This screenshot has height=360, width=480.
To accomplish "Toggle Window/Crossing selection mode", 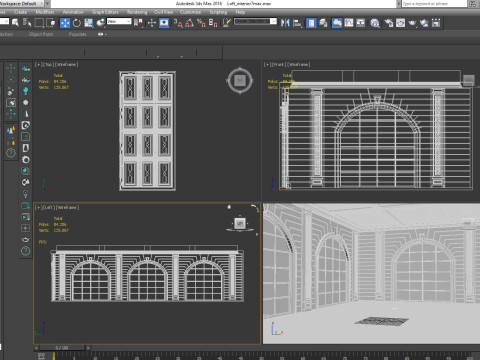I will pos(51,23).
